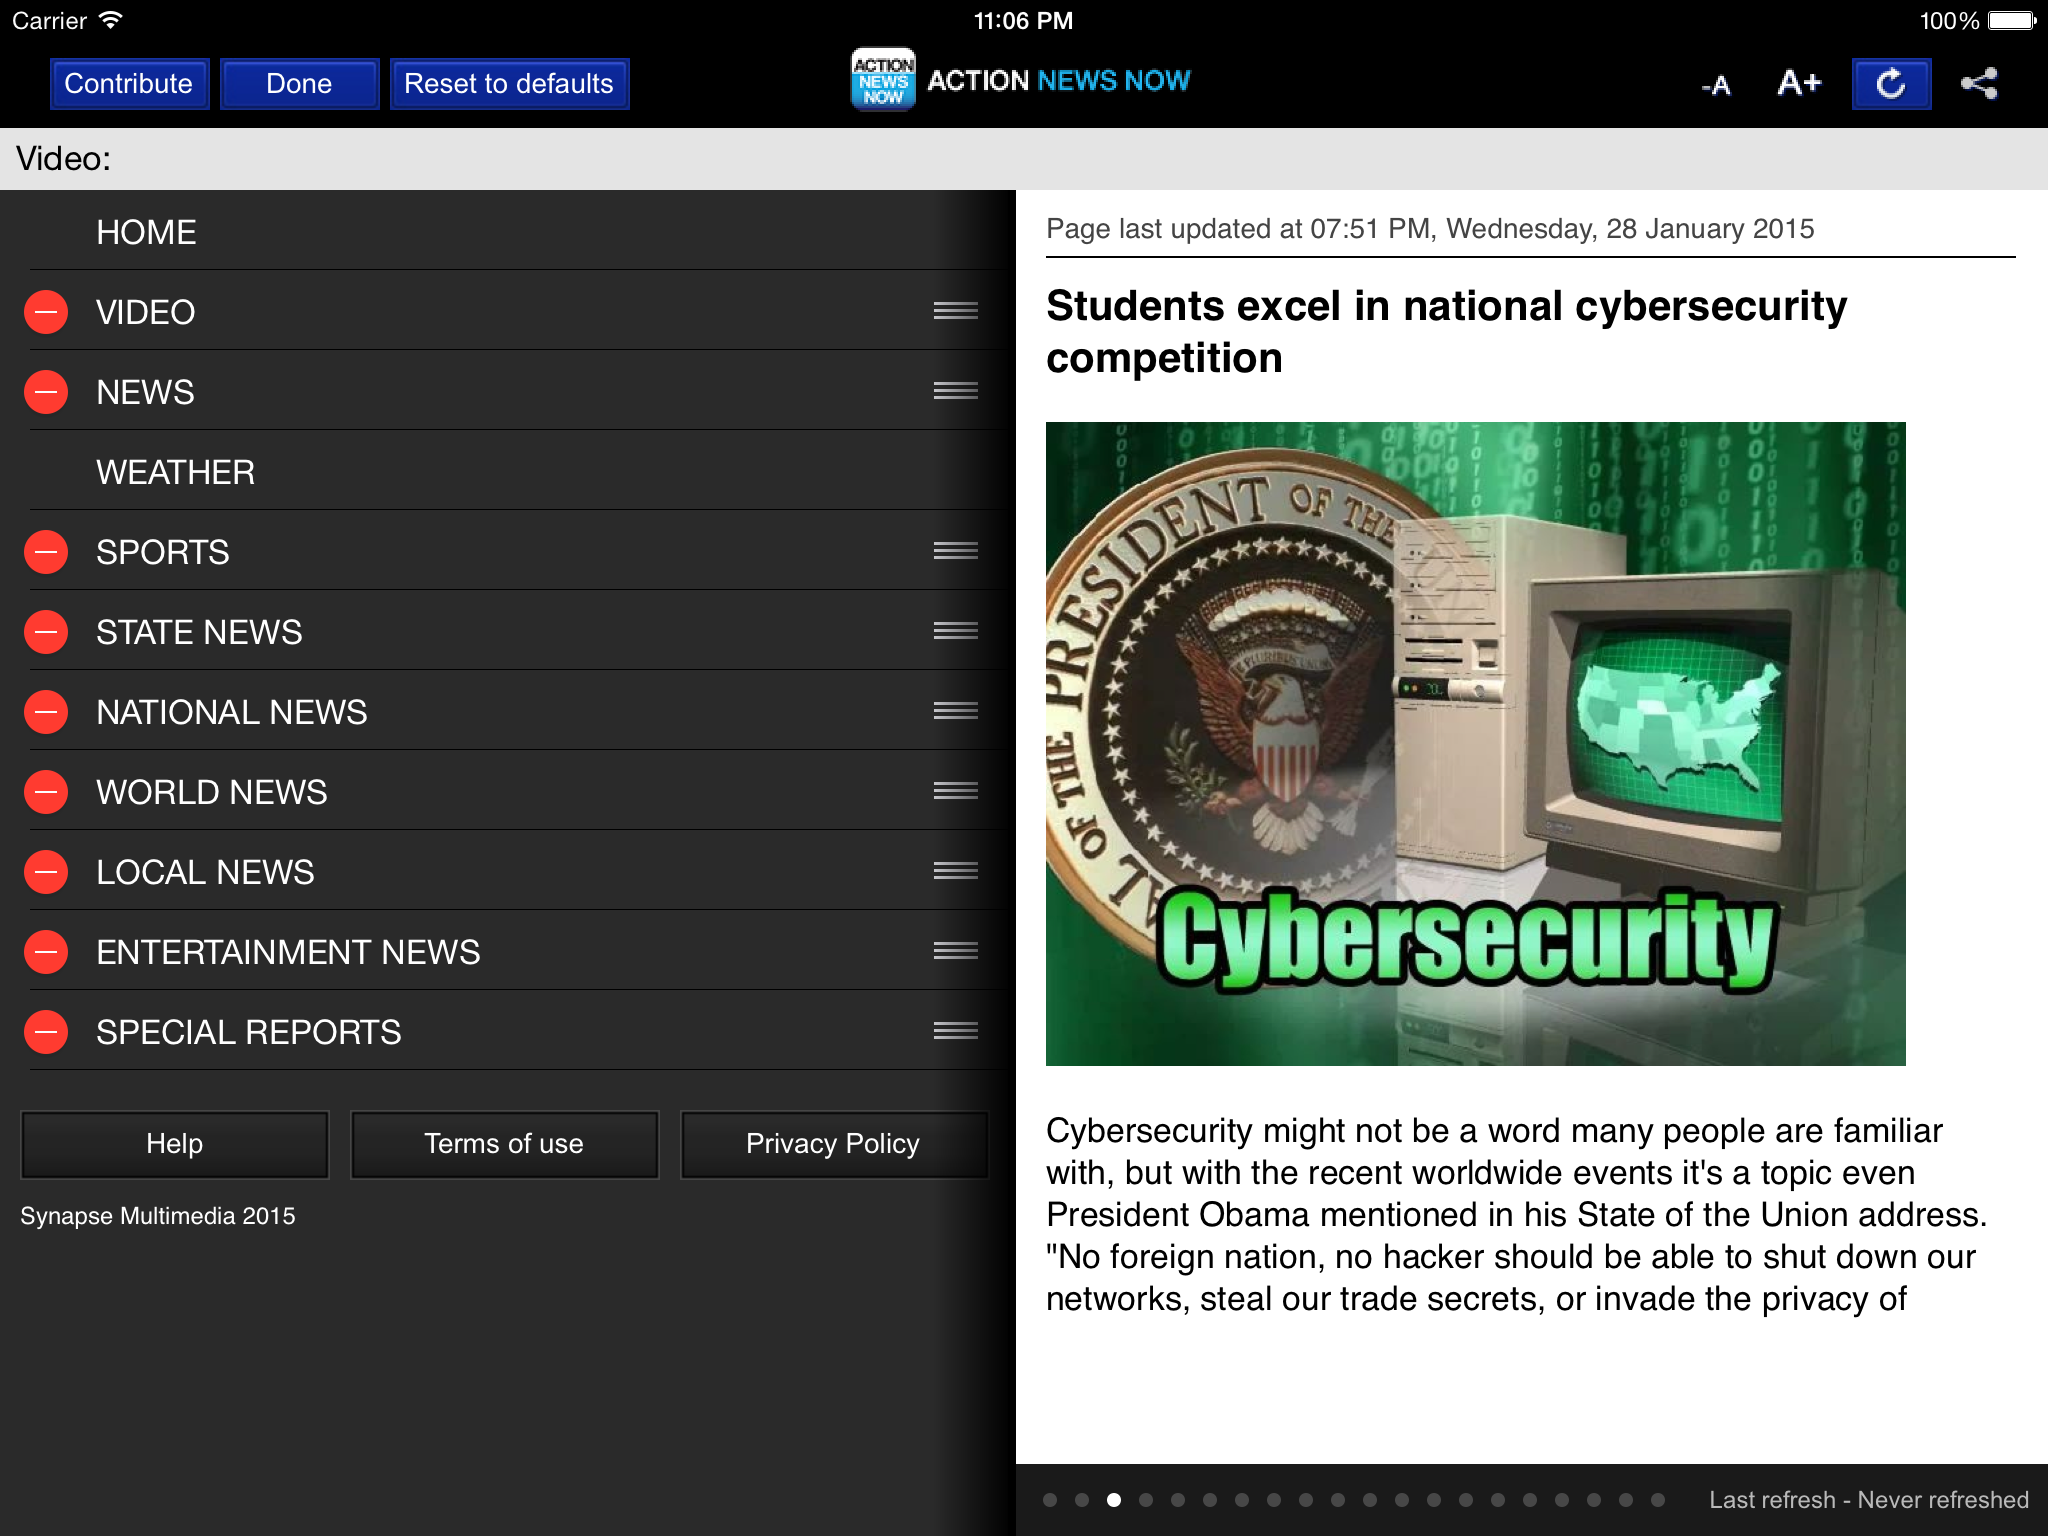Select the 'Synapse Multimedia 2015' footer text
Image resolution: width=2048 pixels, height=1536 pixels.
click(x=158, y=1216)
